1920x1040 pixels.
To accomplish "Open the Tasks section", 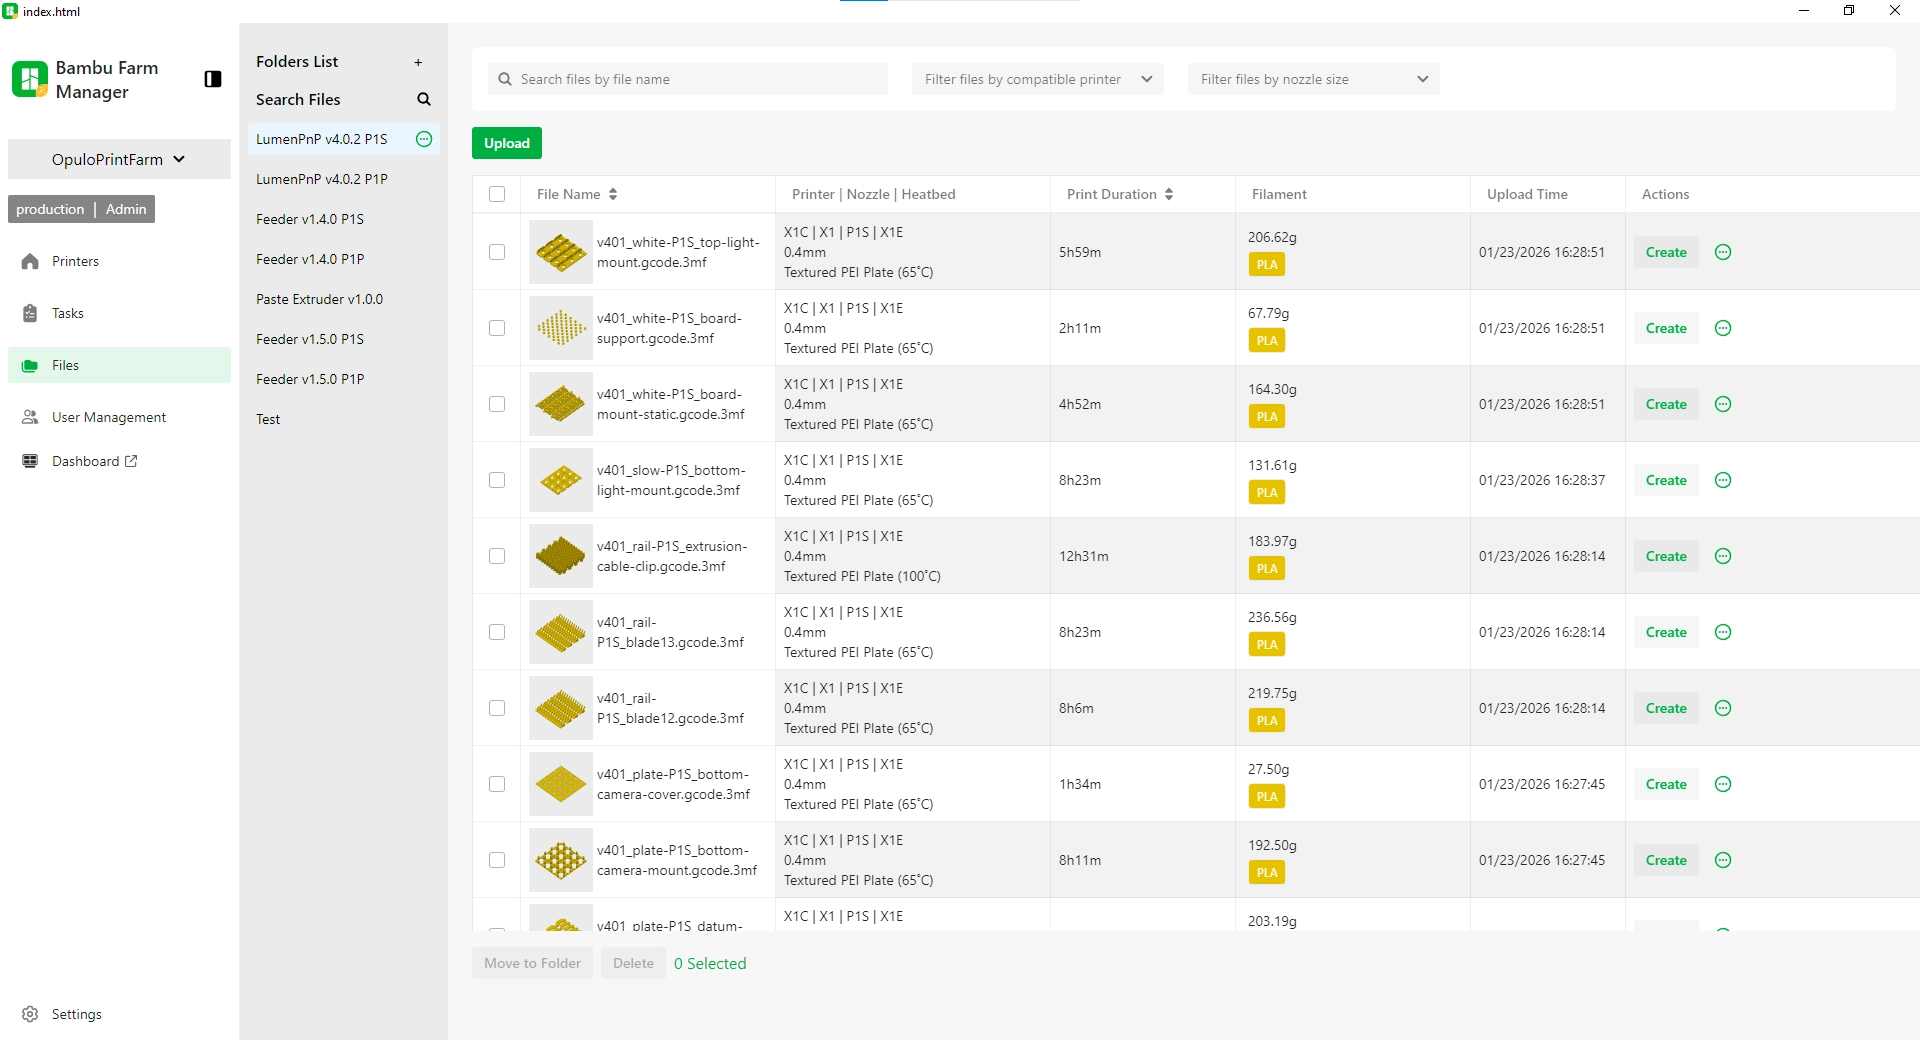I will (68, 313).
